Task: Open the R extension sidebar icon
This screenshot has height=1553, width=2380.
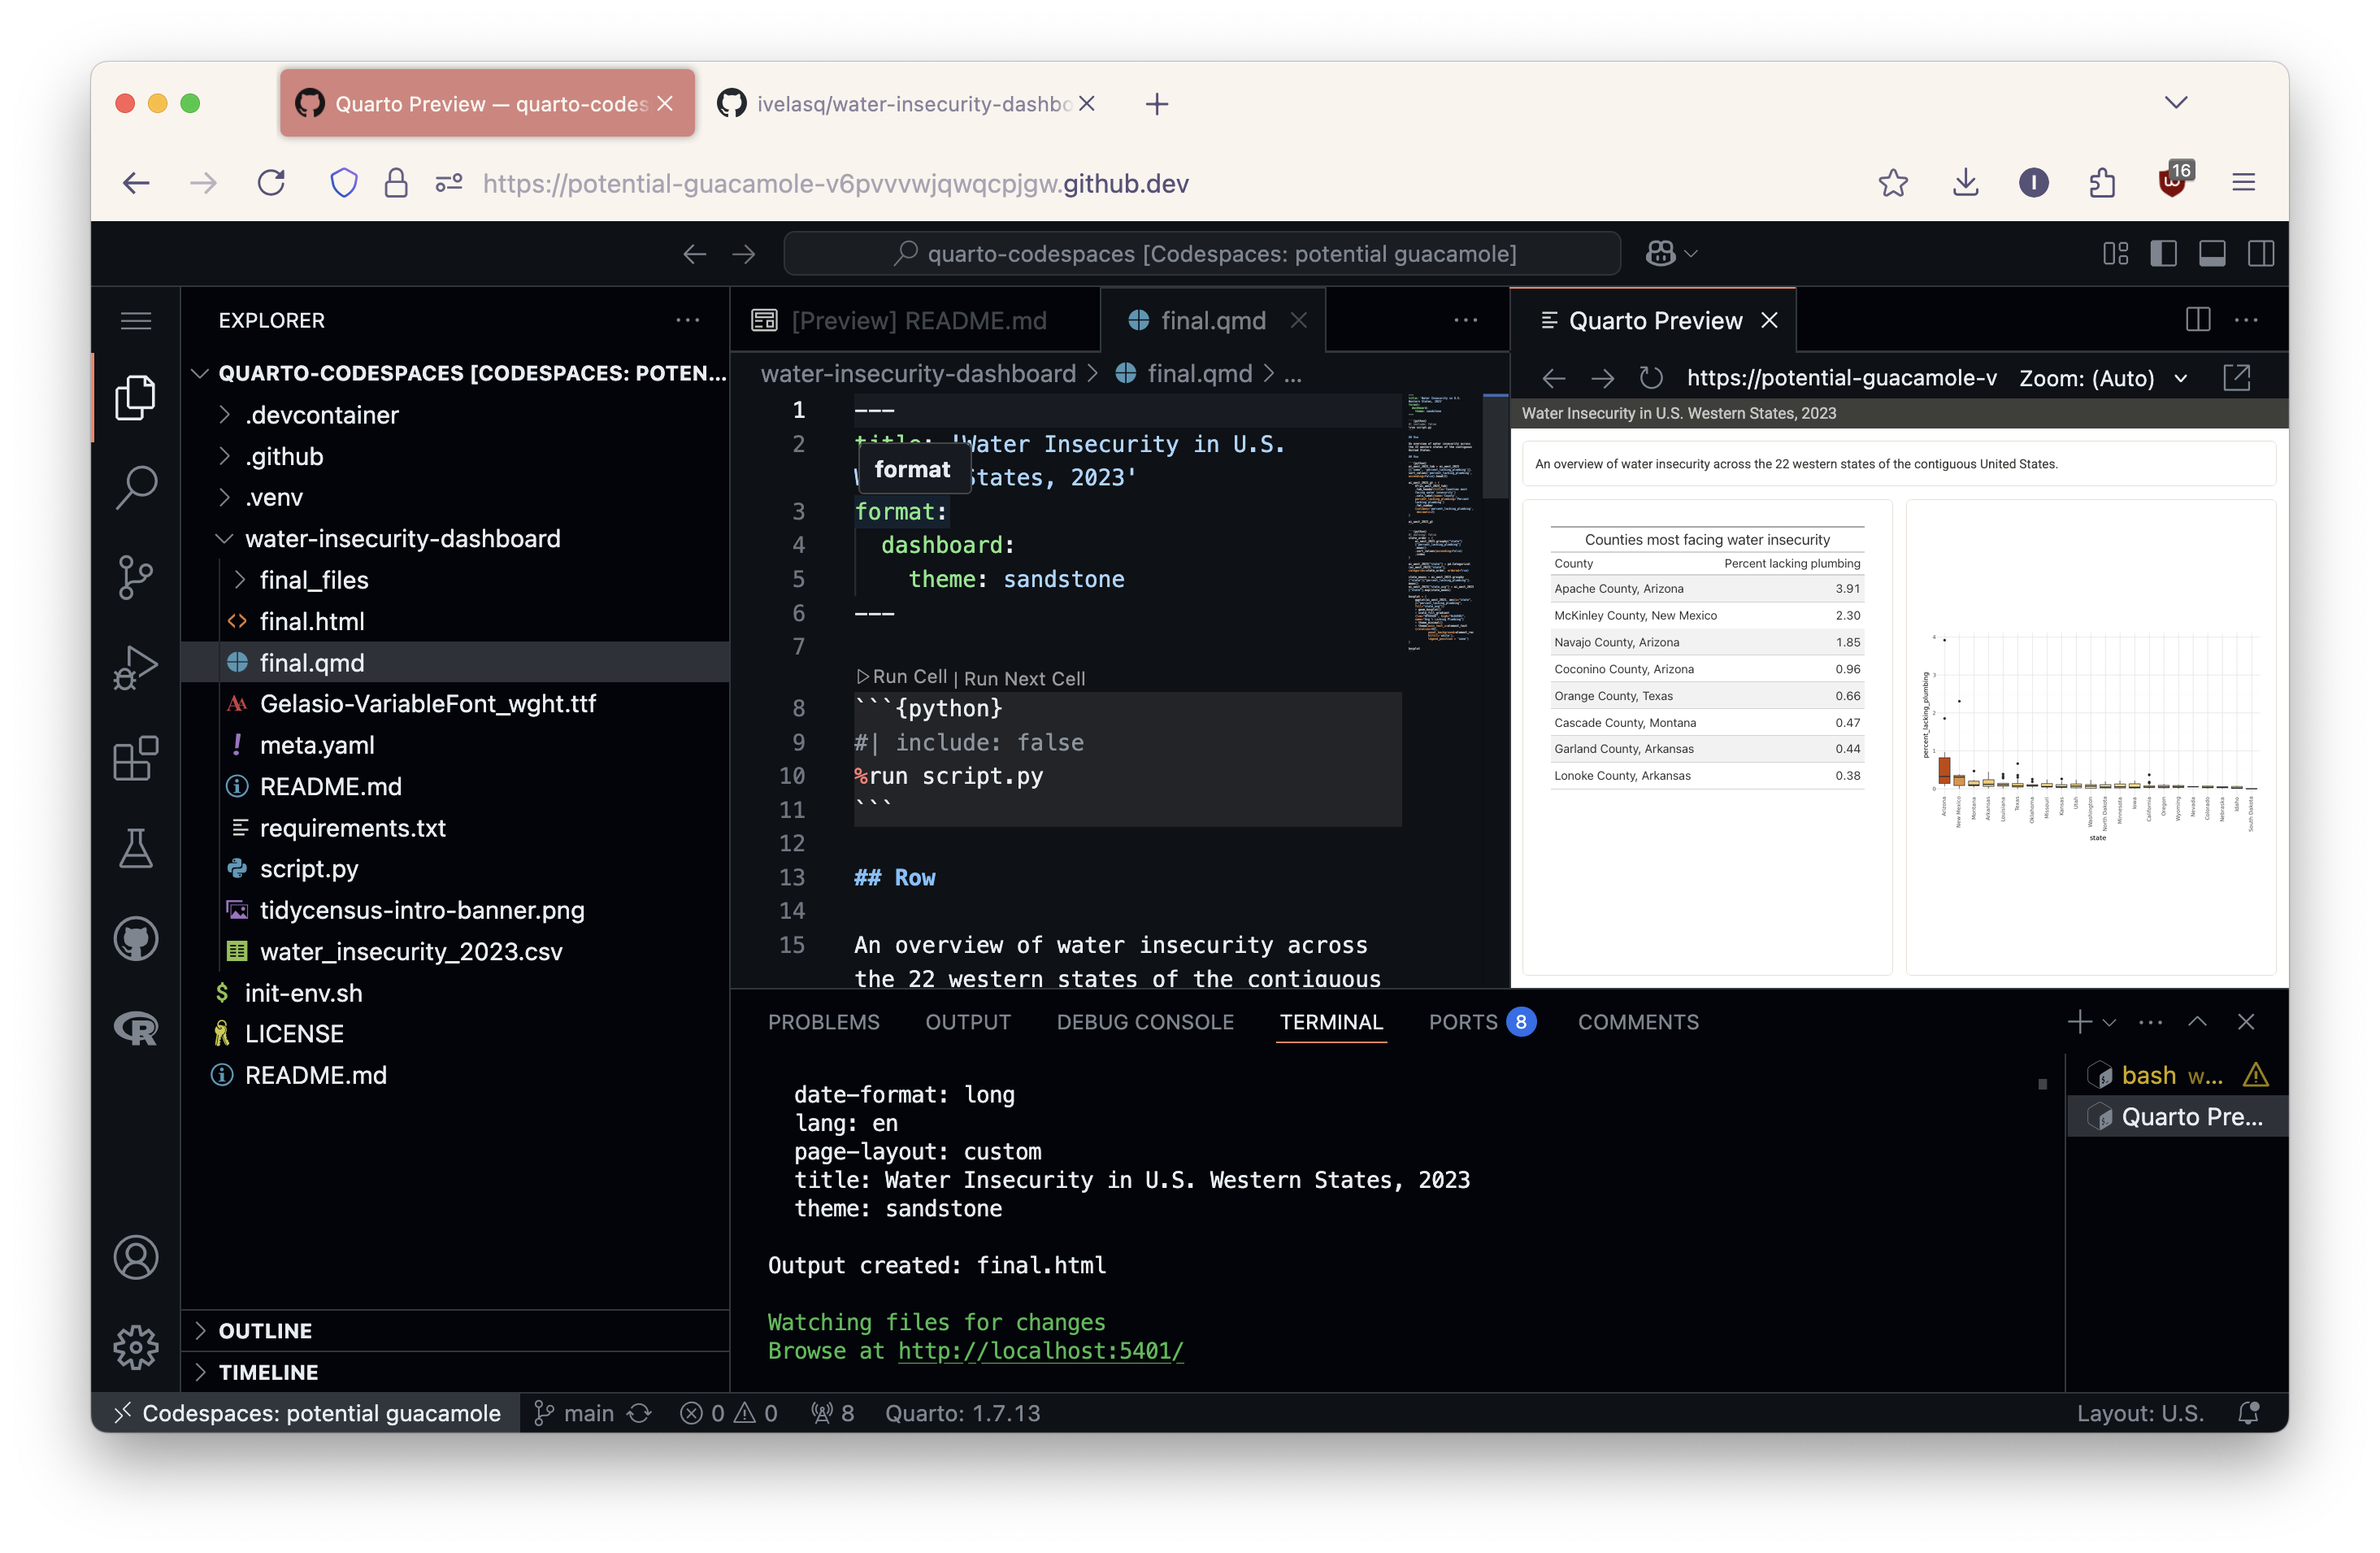Action: click(x=135, y=1028)
